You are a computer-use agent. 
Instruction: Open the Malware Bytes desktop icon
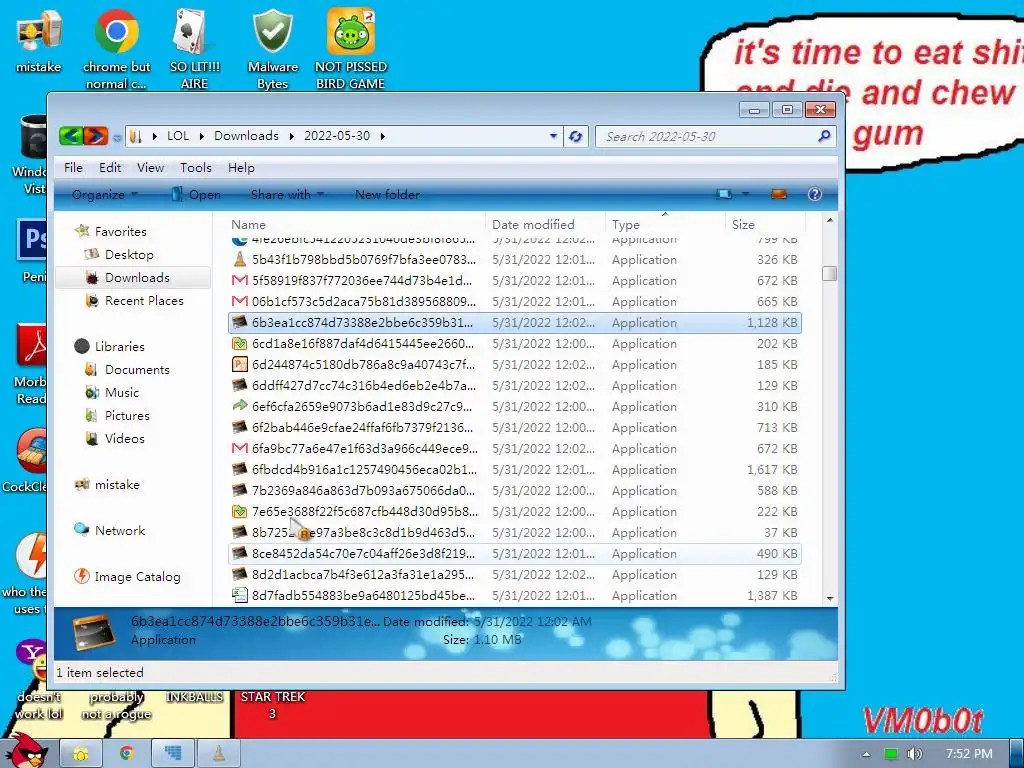click(272, 48)
